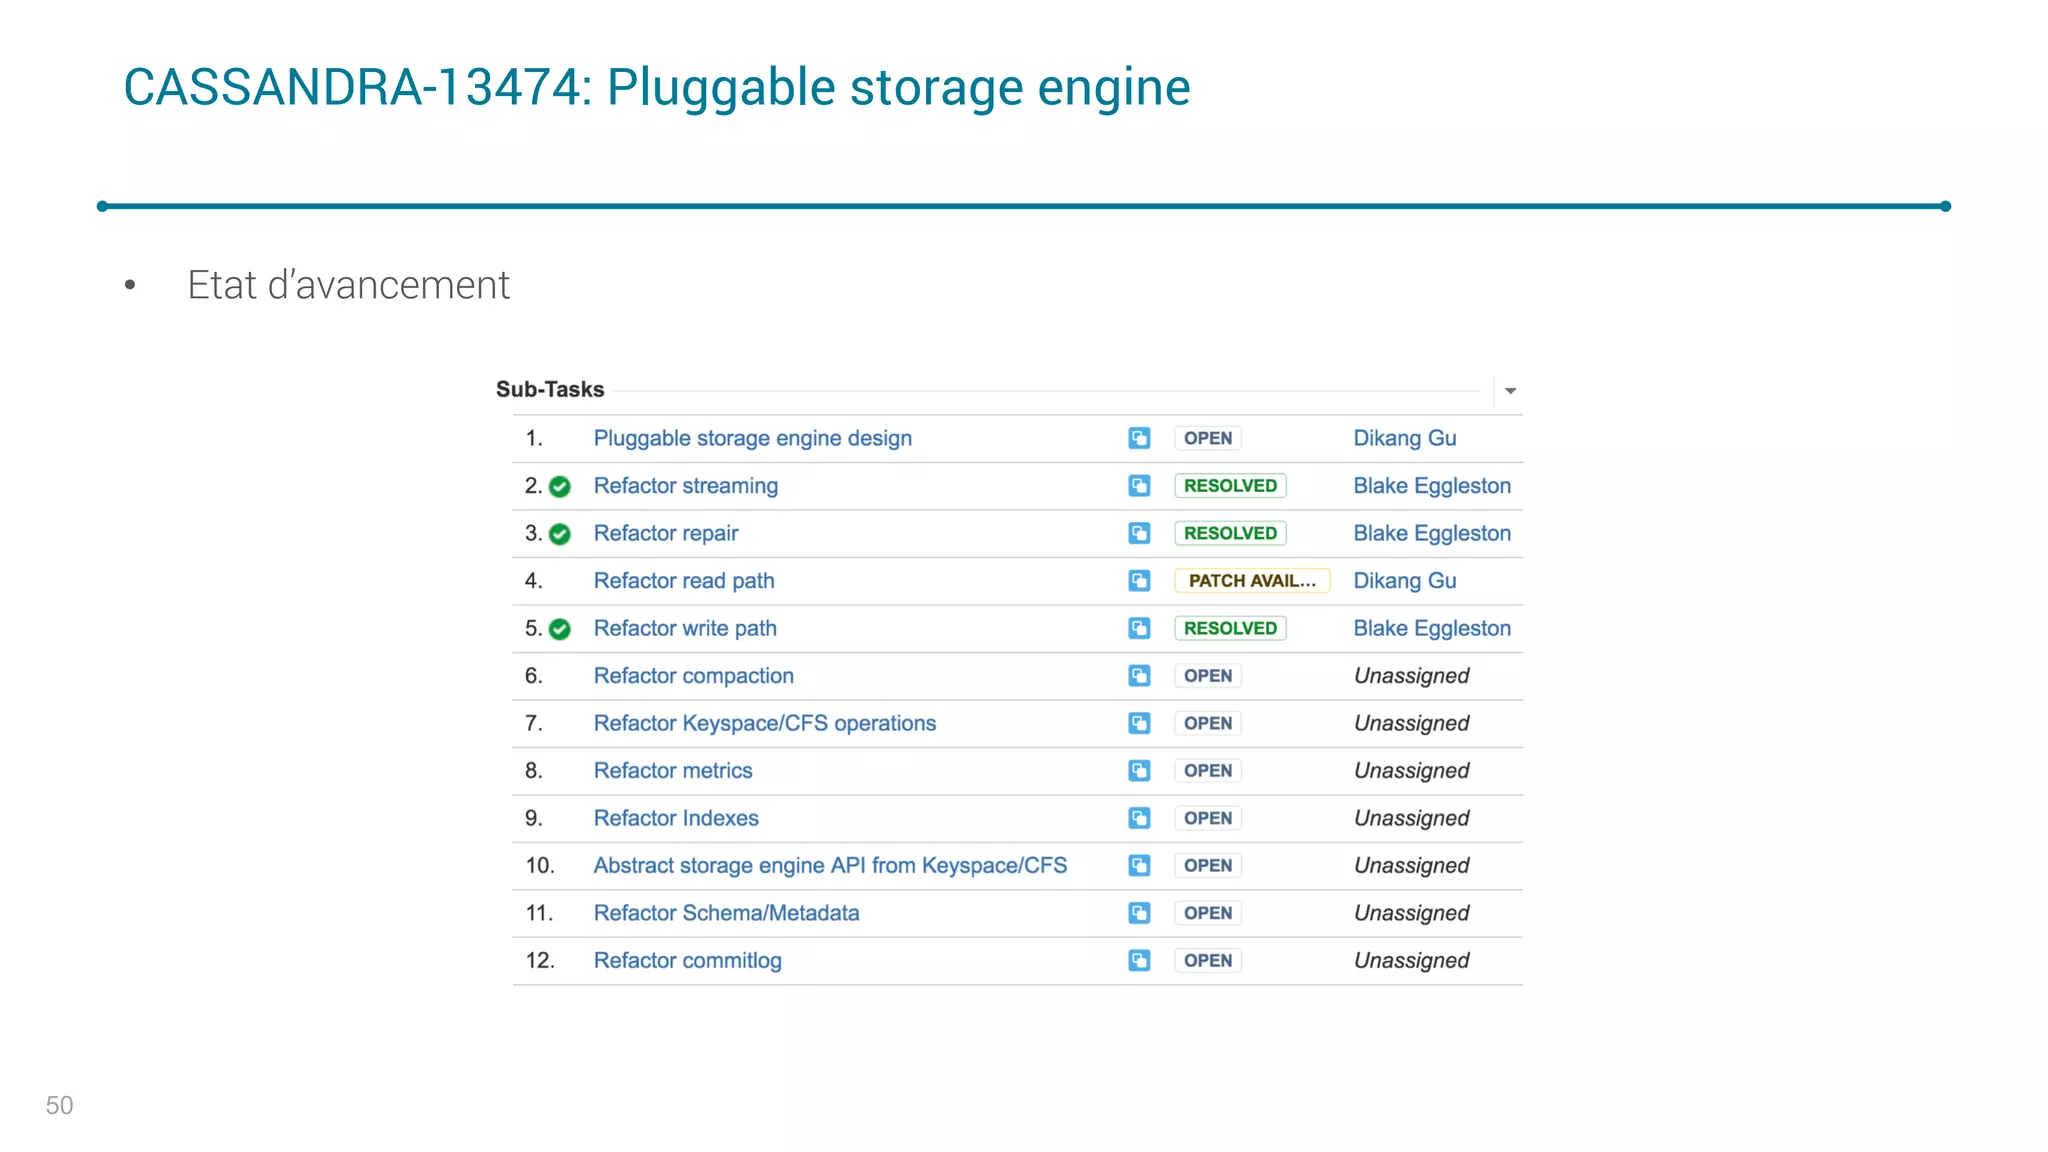Click Blake Eggleston on Refactor streaming row

(x=1431, y=486)
